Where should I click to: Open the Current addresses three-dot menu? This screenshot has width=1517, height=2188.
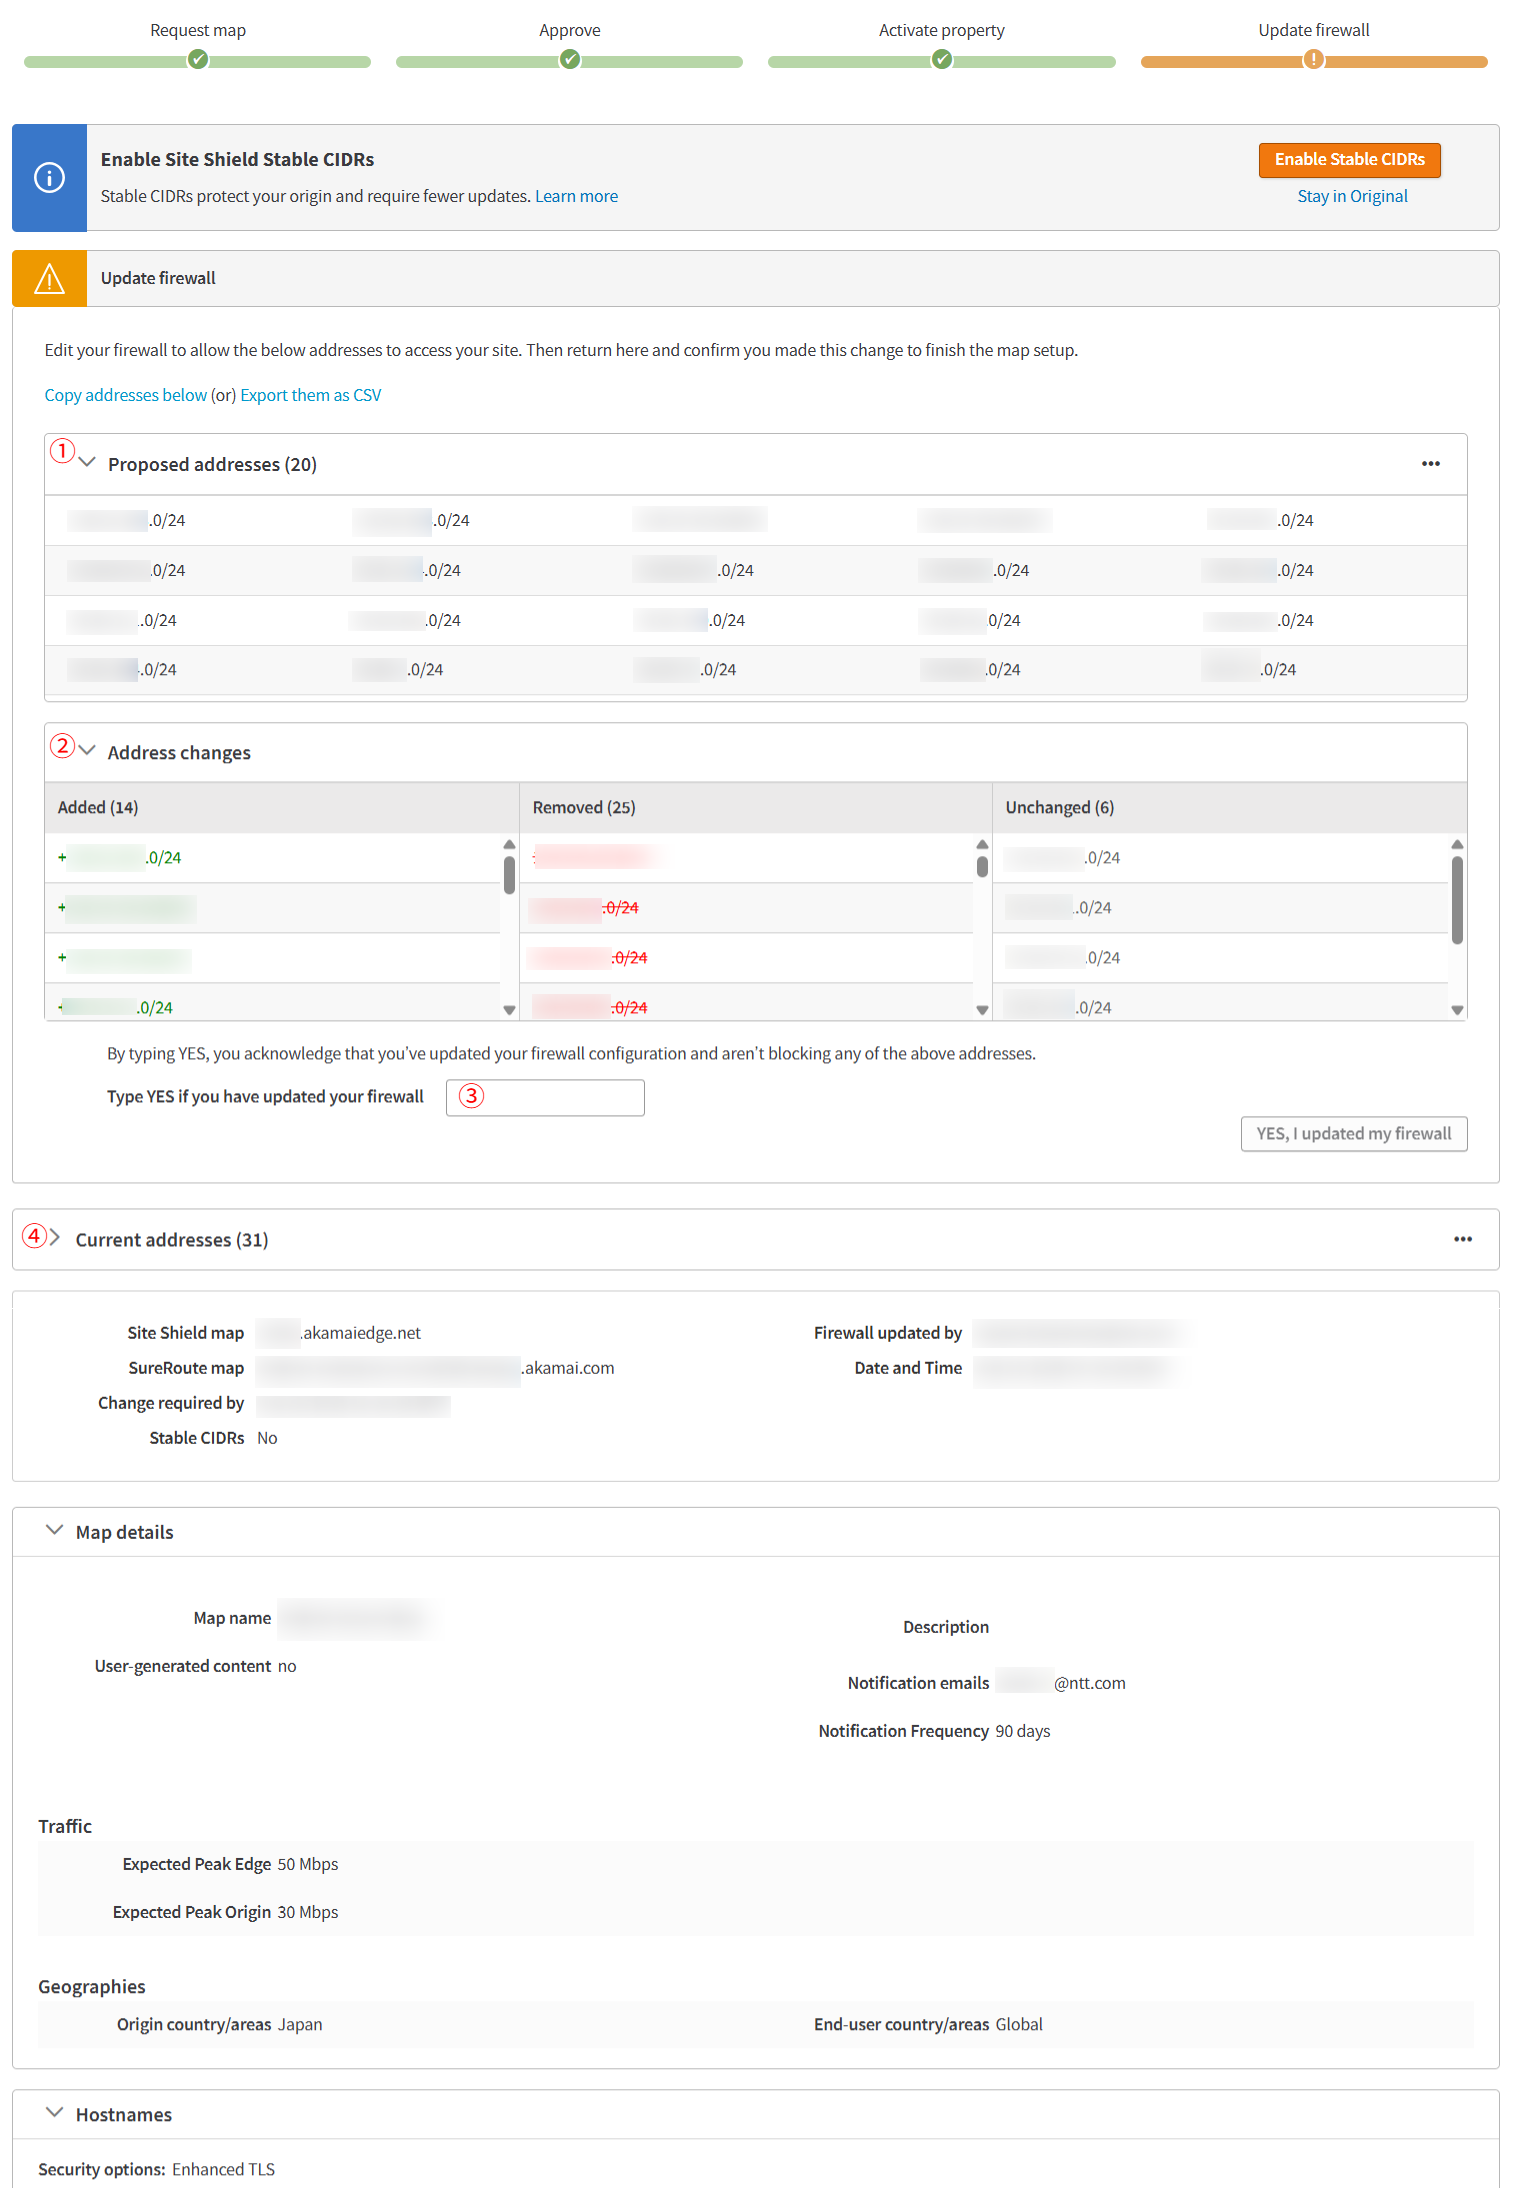pyautogui.click(x=1462, y=1240)
